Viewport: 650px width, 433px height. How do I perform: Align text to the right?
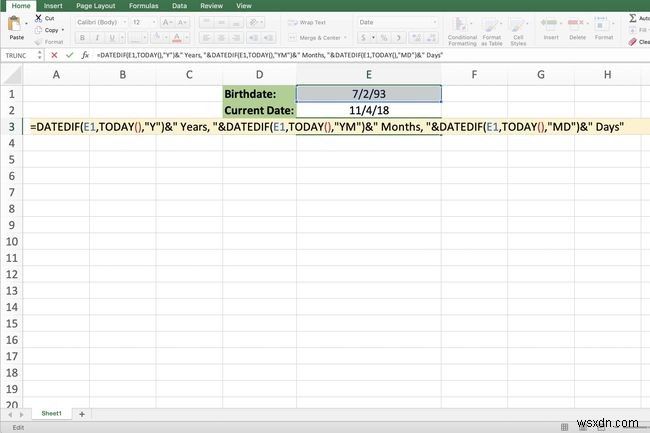click(x=236, y=38)
